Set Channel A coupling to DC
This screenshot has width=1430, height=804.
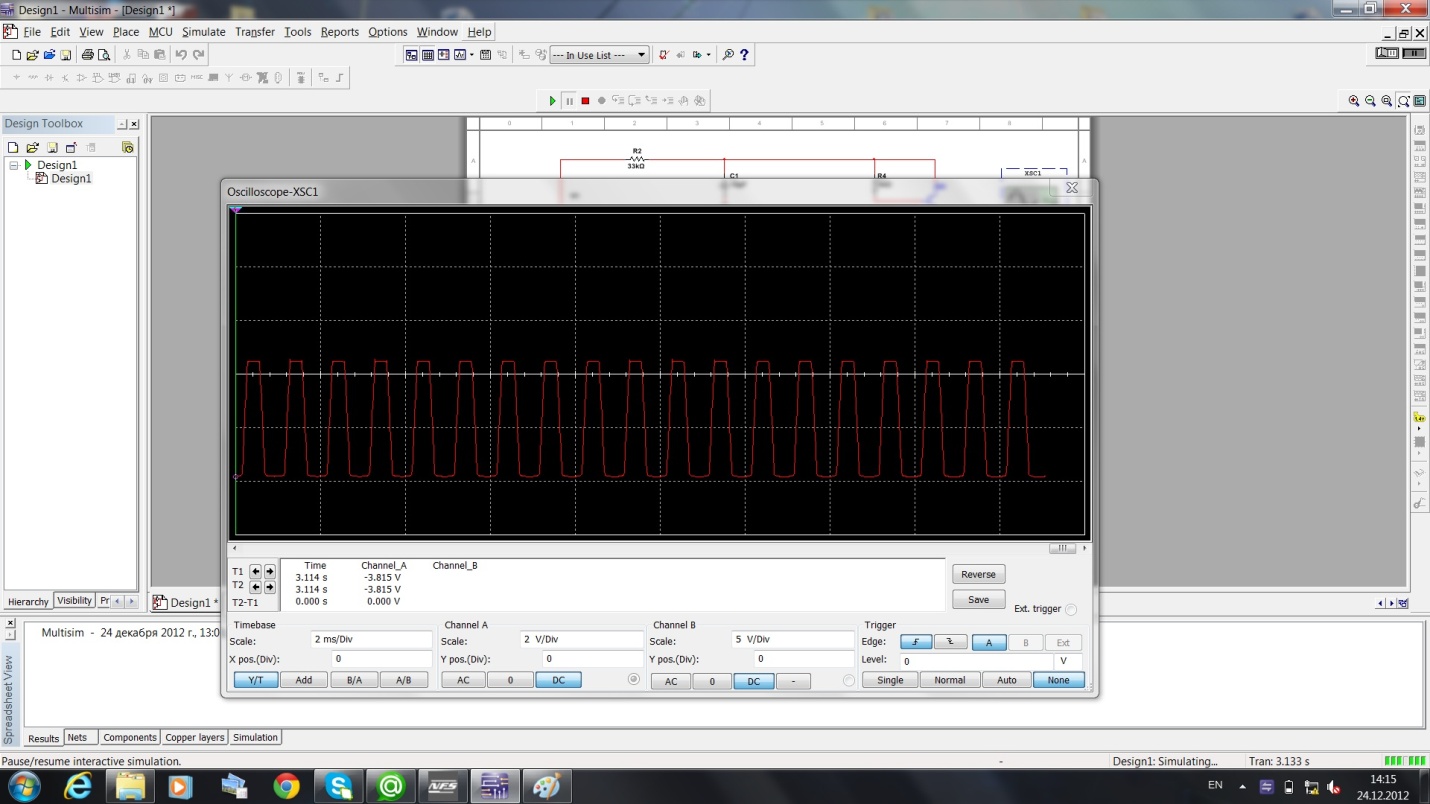[x=559, y=680]
